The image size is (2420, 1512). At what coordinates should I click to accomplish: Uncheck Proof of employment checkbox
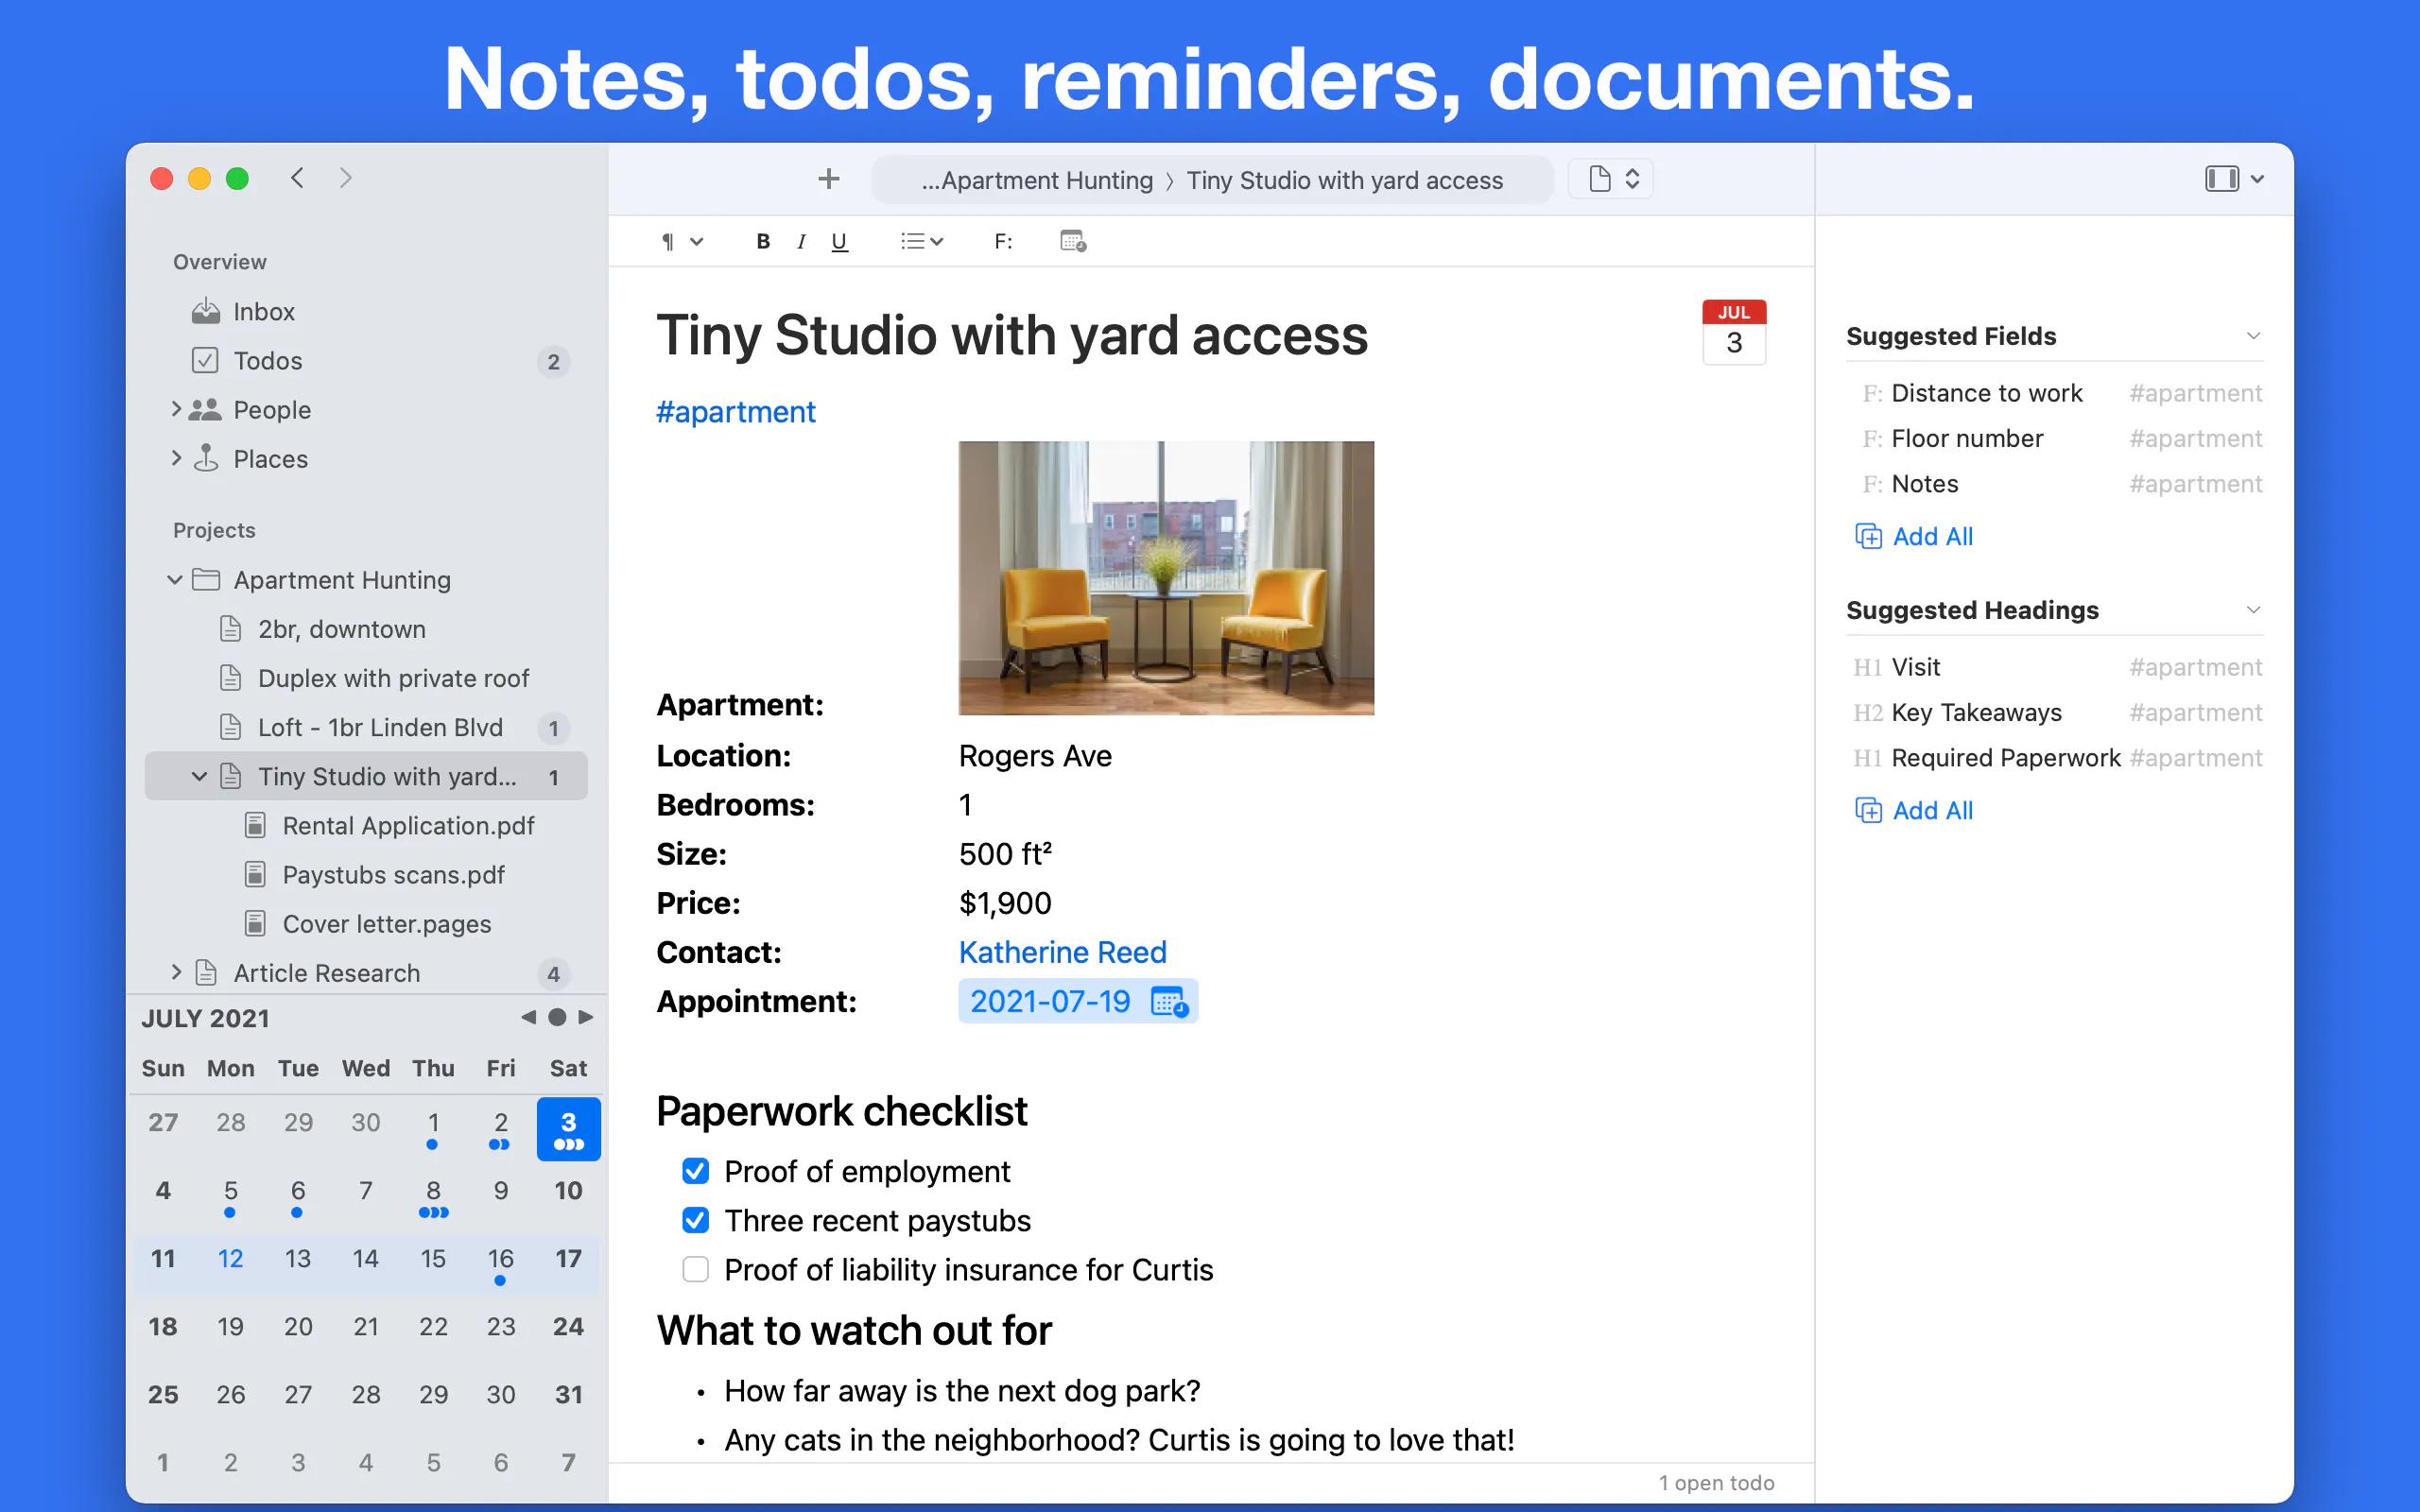point(695,1171)
